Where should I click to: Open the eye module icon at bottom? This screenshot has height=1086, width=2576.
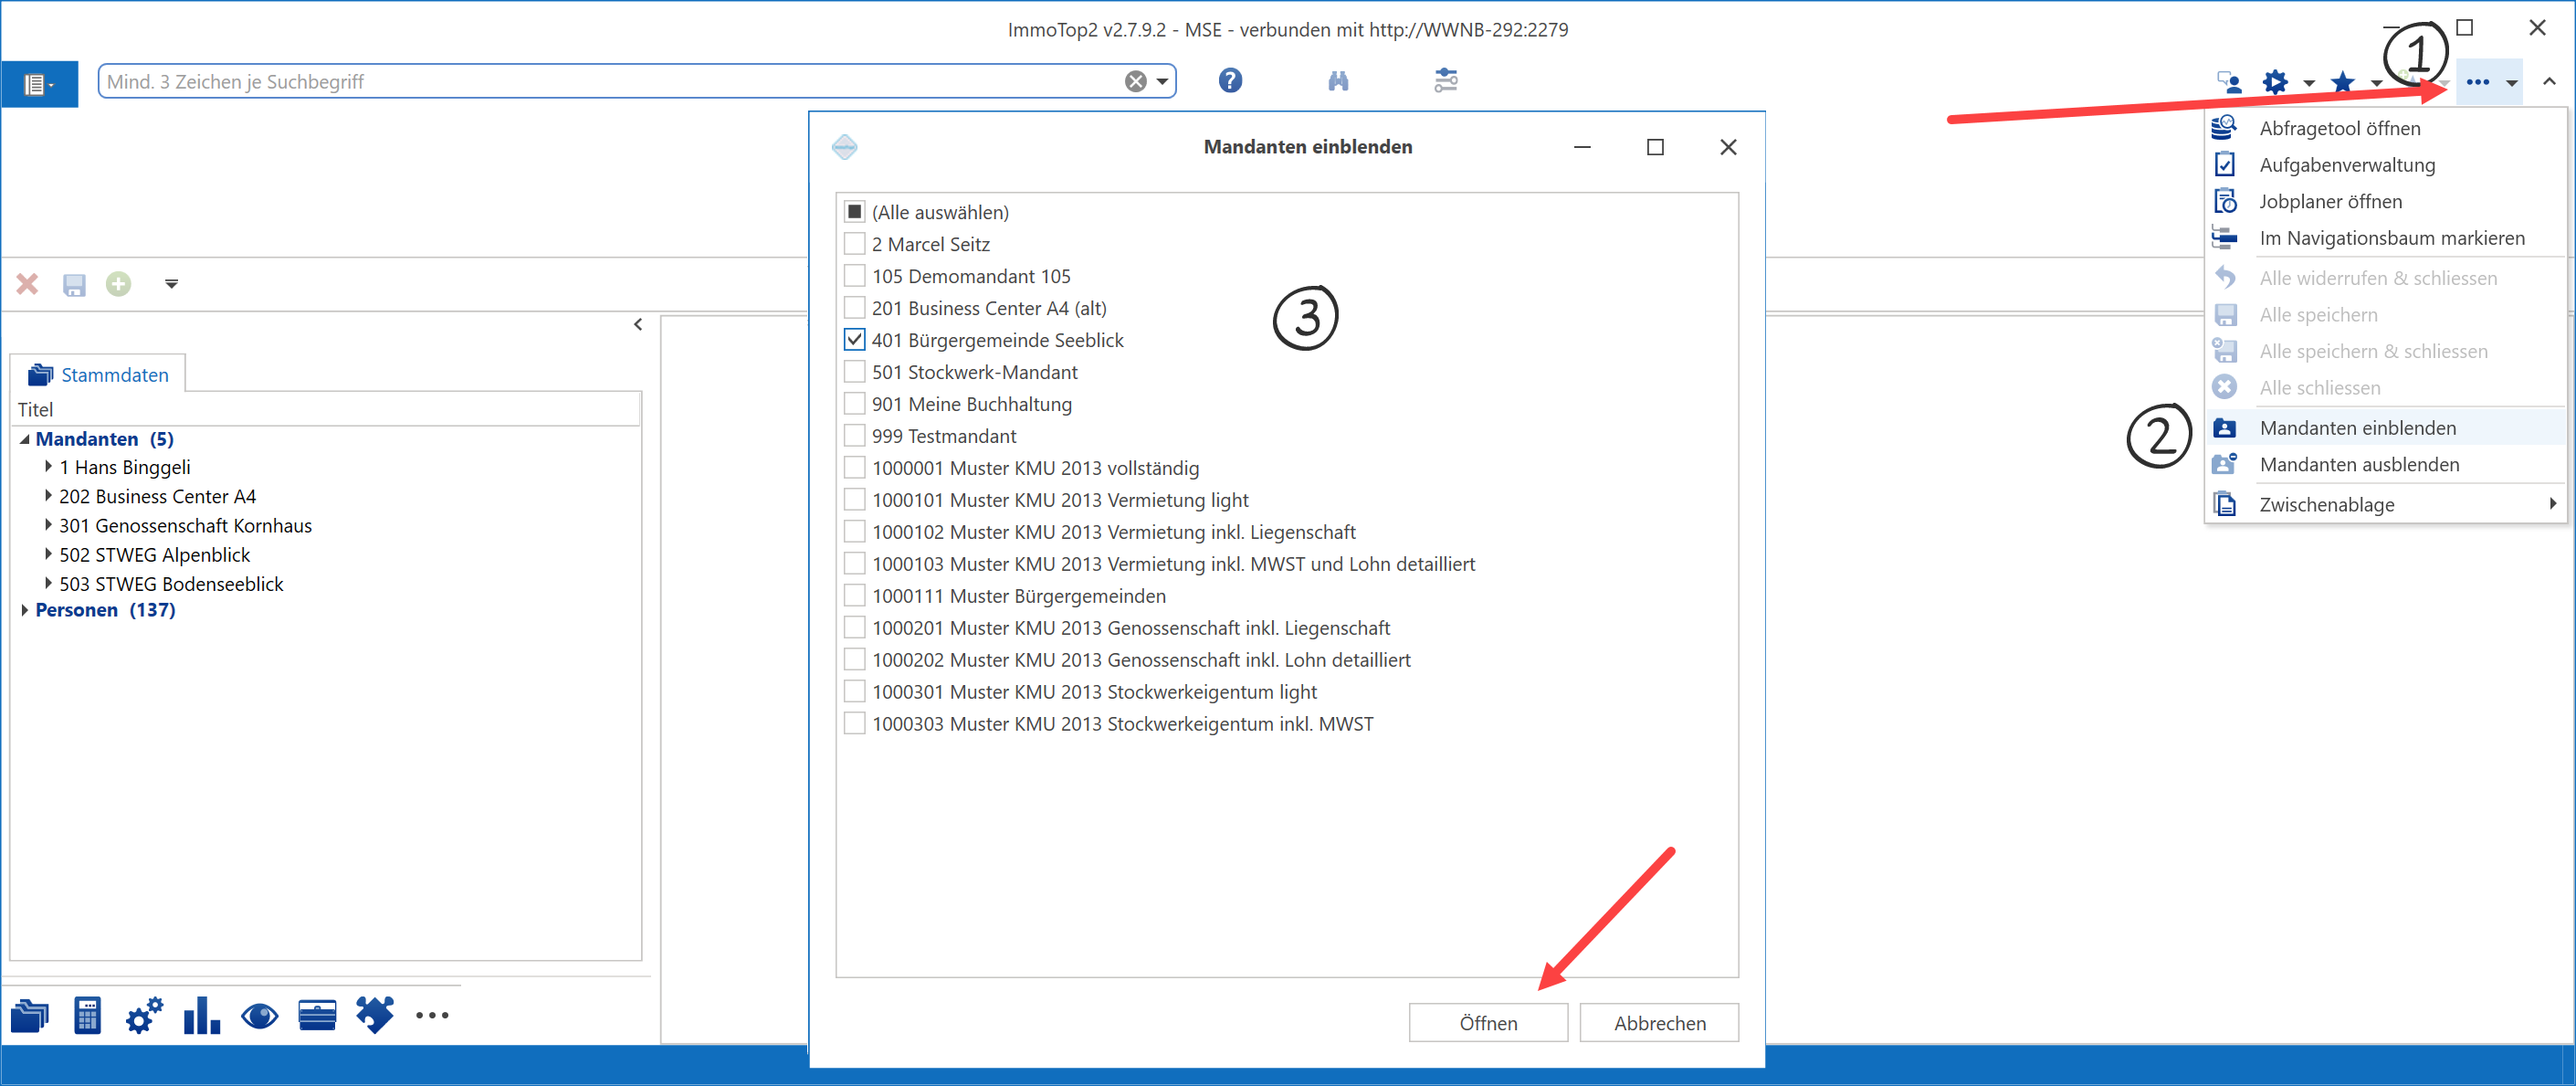pyautogui.click(x=260, y=1017)
